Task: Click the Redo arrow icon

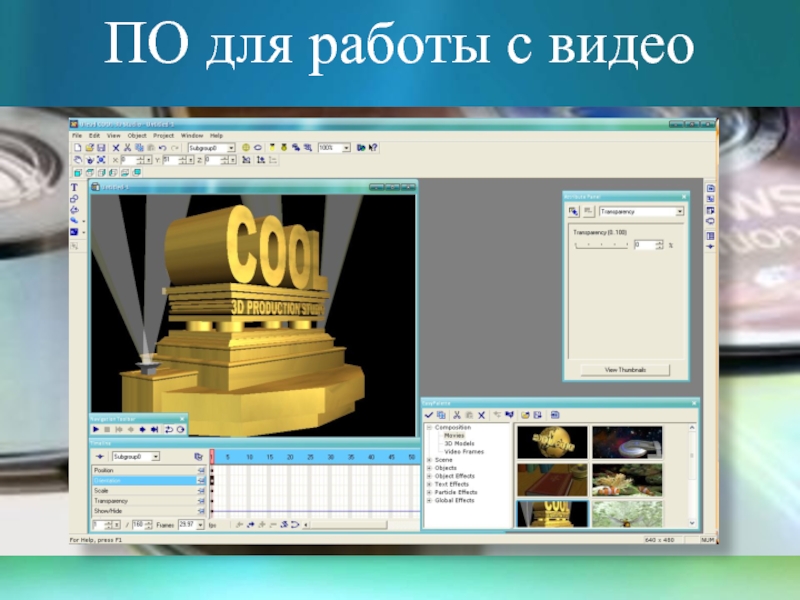Action: pyautogui.click(x=174, y=147)
